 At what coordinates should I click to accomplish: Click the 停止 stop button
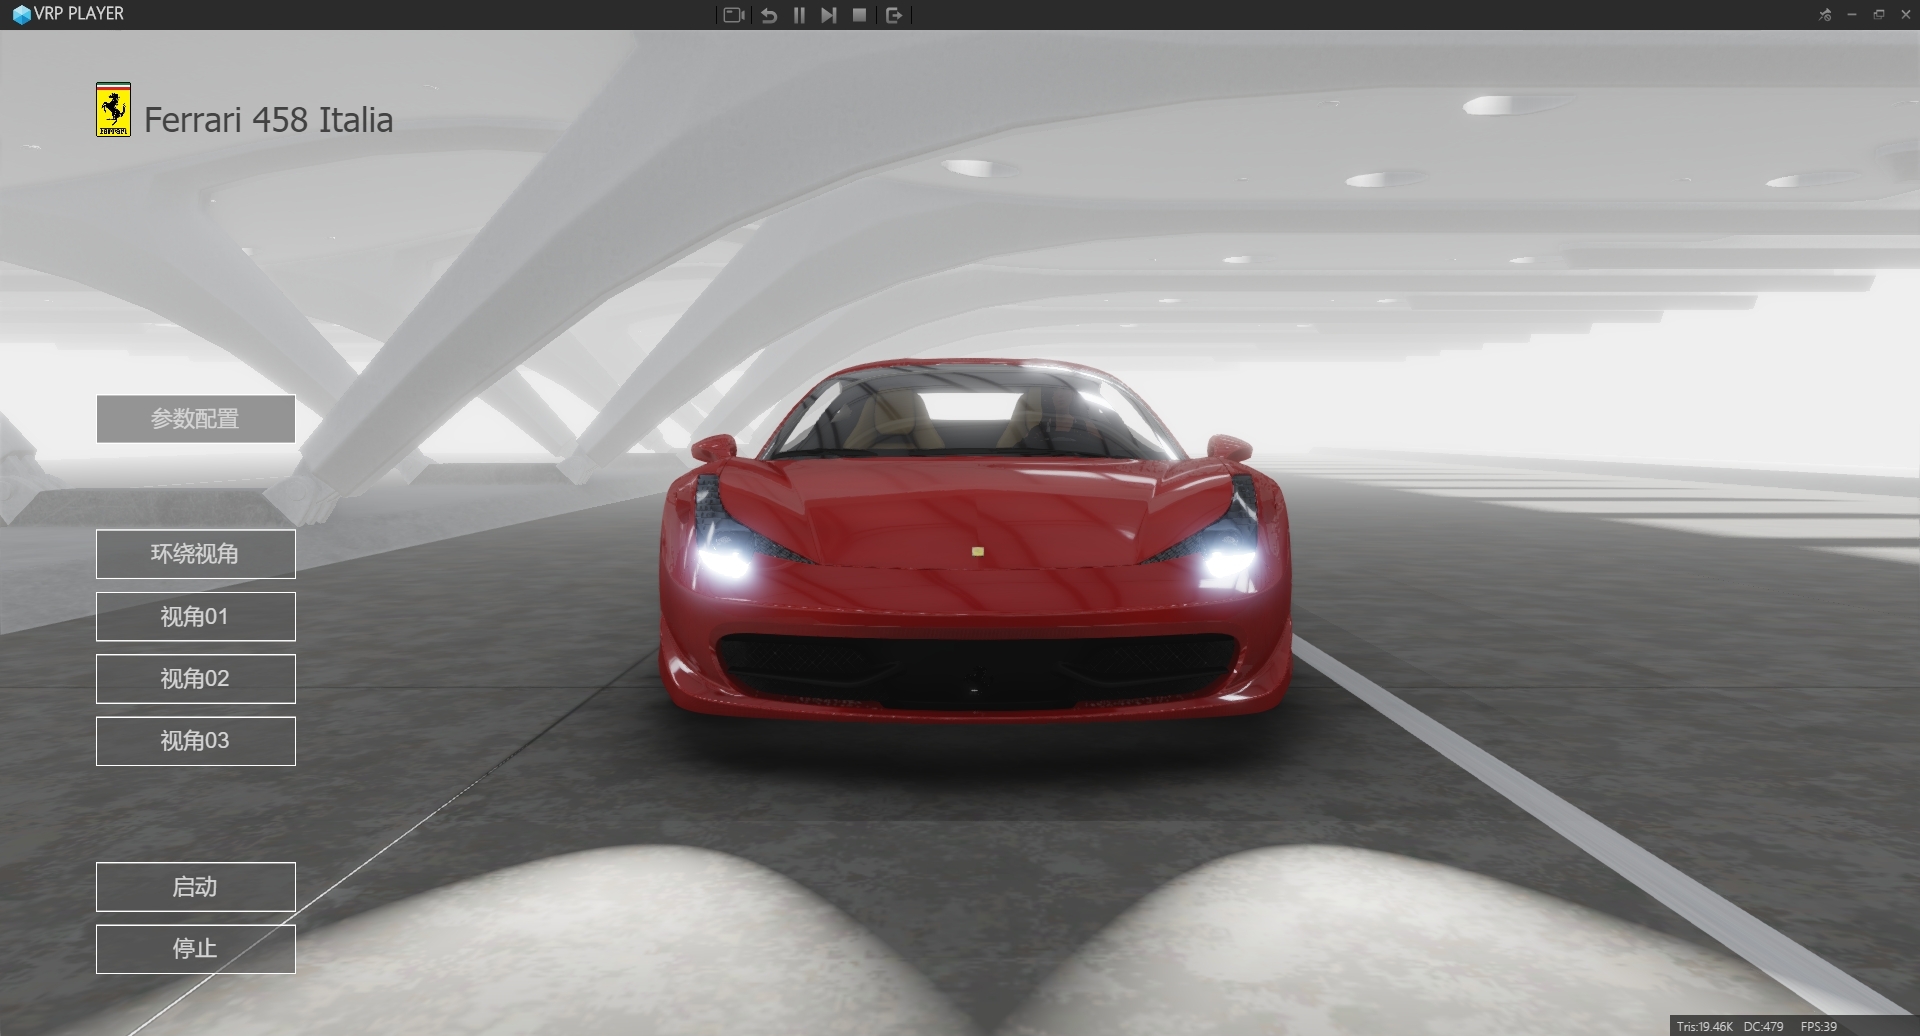pos(196,949)
